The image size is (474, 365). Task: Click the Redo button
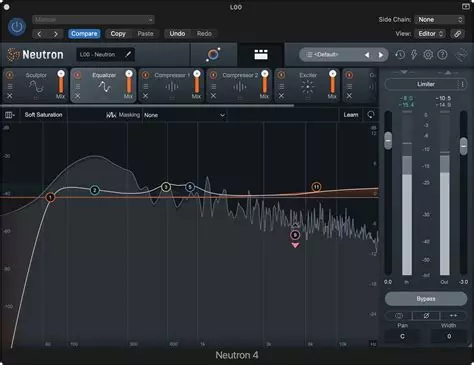click(x=204, y=34)
